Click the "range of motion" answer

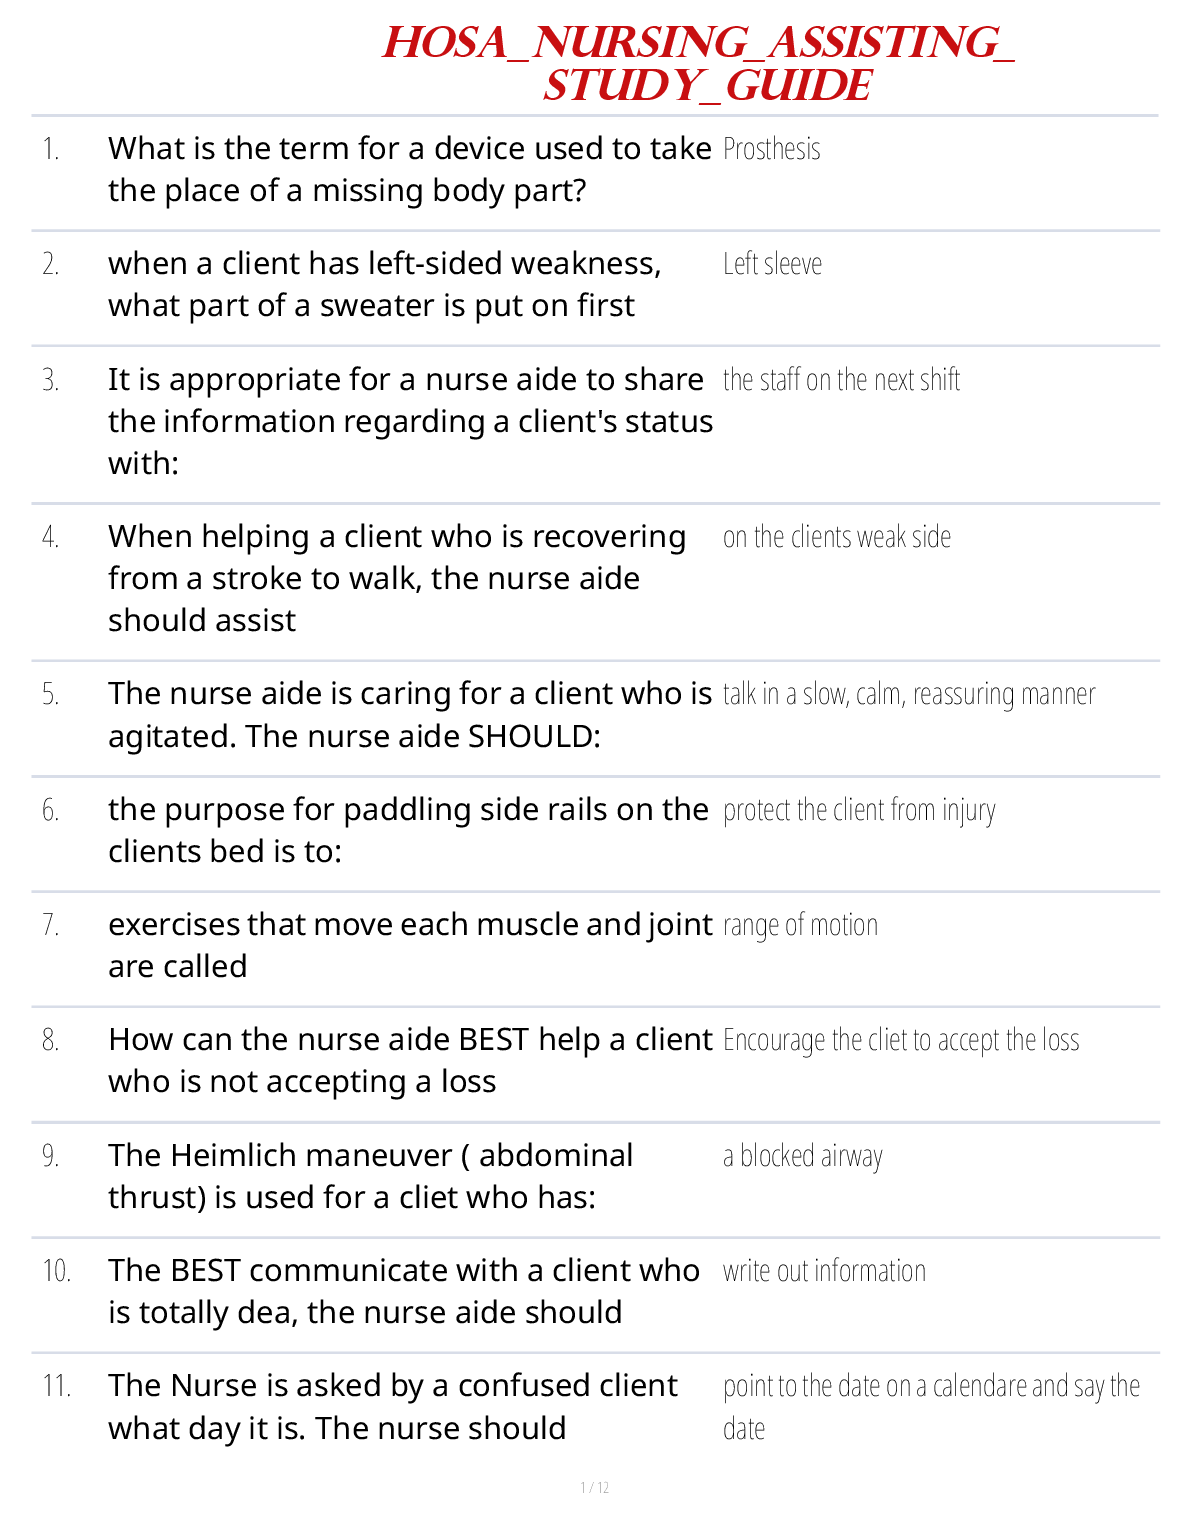[x=800, y=926]
